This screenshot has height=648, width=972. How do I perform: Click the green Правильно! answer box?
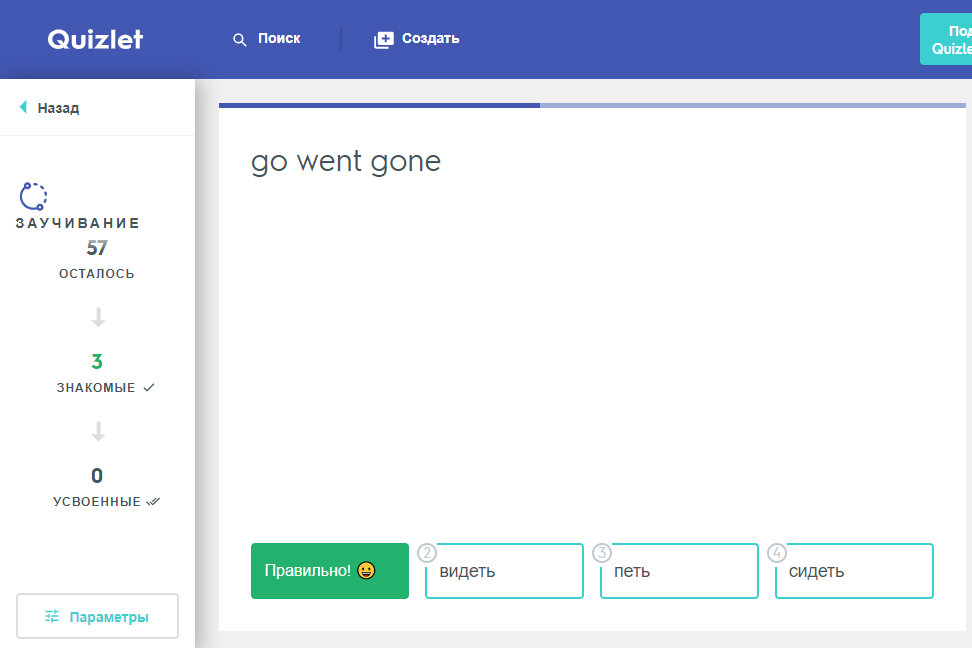click(330, 571)
